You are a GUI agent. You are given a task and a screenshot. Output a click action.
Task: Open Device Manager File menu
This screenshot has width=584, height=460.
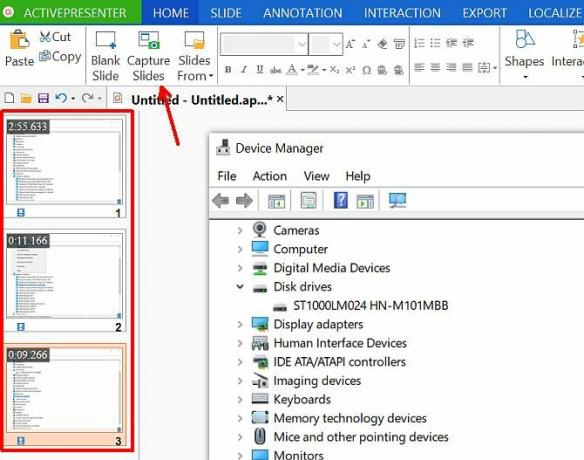pos(227,176)
